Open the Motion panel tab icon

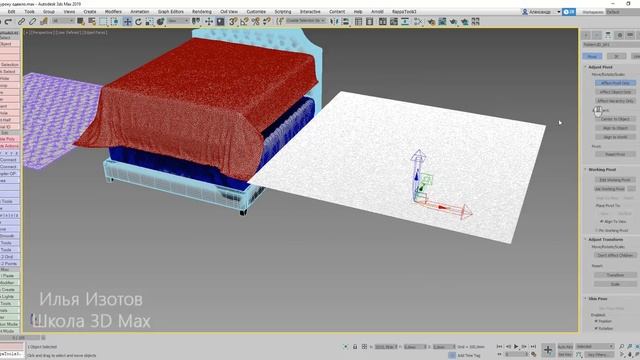click(620, 35)
